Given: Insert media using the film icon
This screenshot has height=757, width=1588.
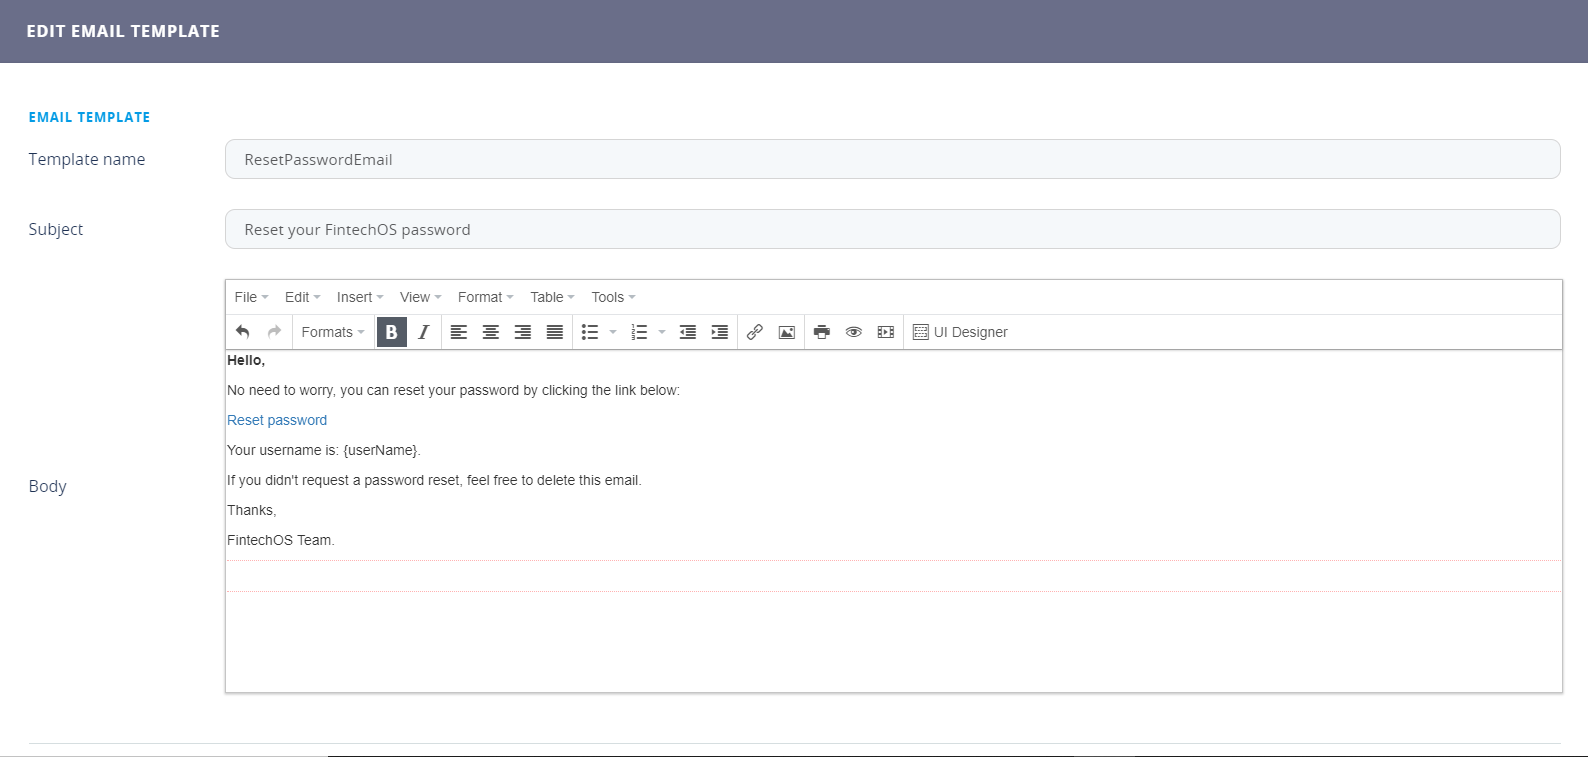Looking at the screenshot, I should click(886, 332).
